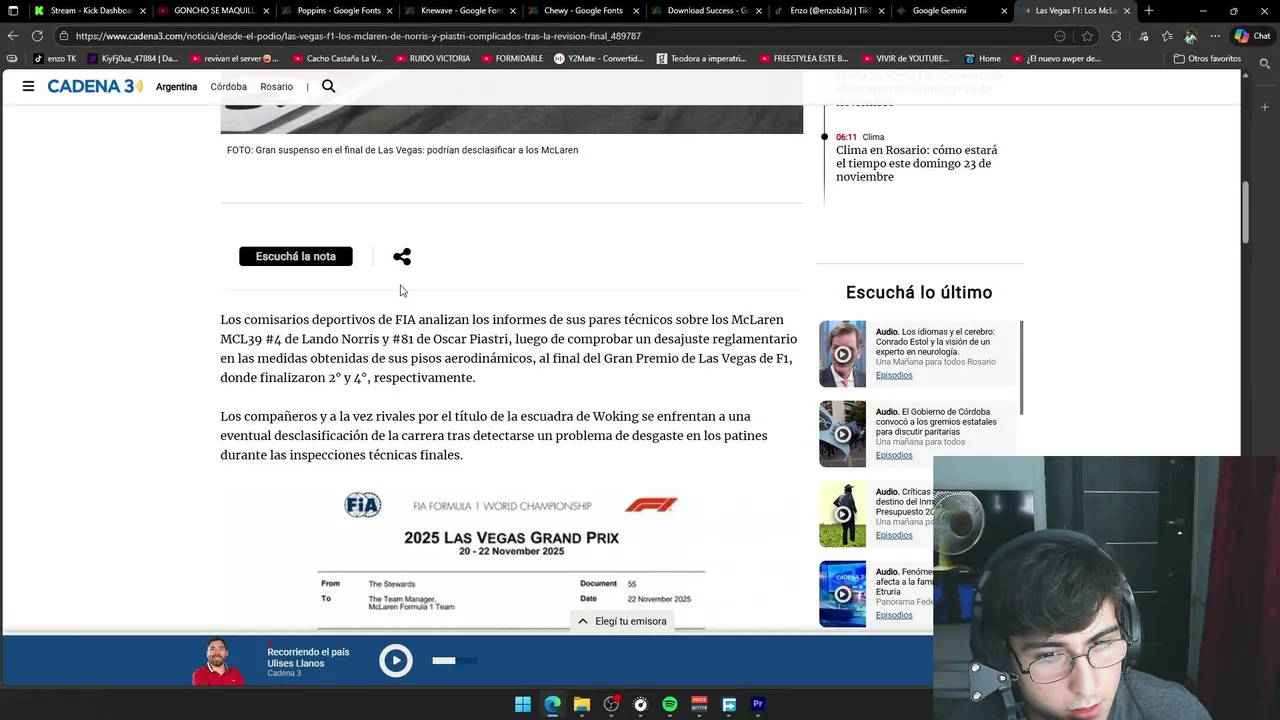This screenshot has width=1280, height=720.
Task: Close the Las Vegas F1 tab
Action: (1127, 11)
